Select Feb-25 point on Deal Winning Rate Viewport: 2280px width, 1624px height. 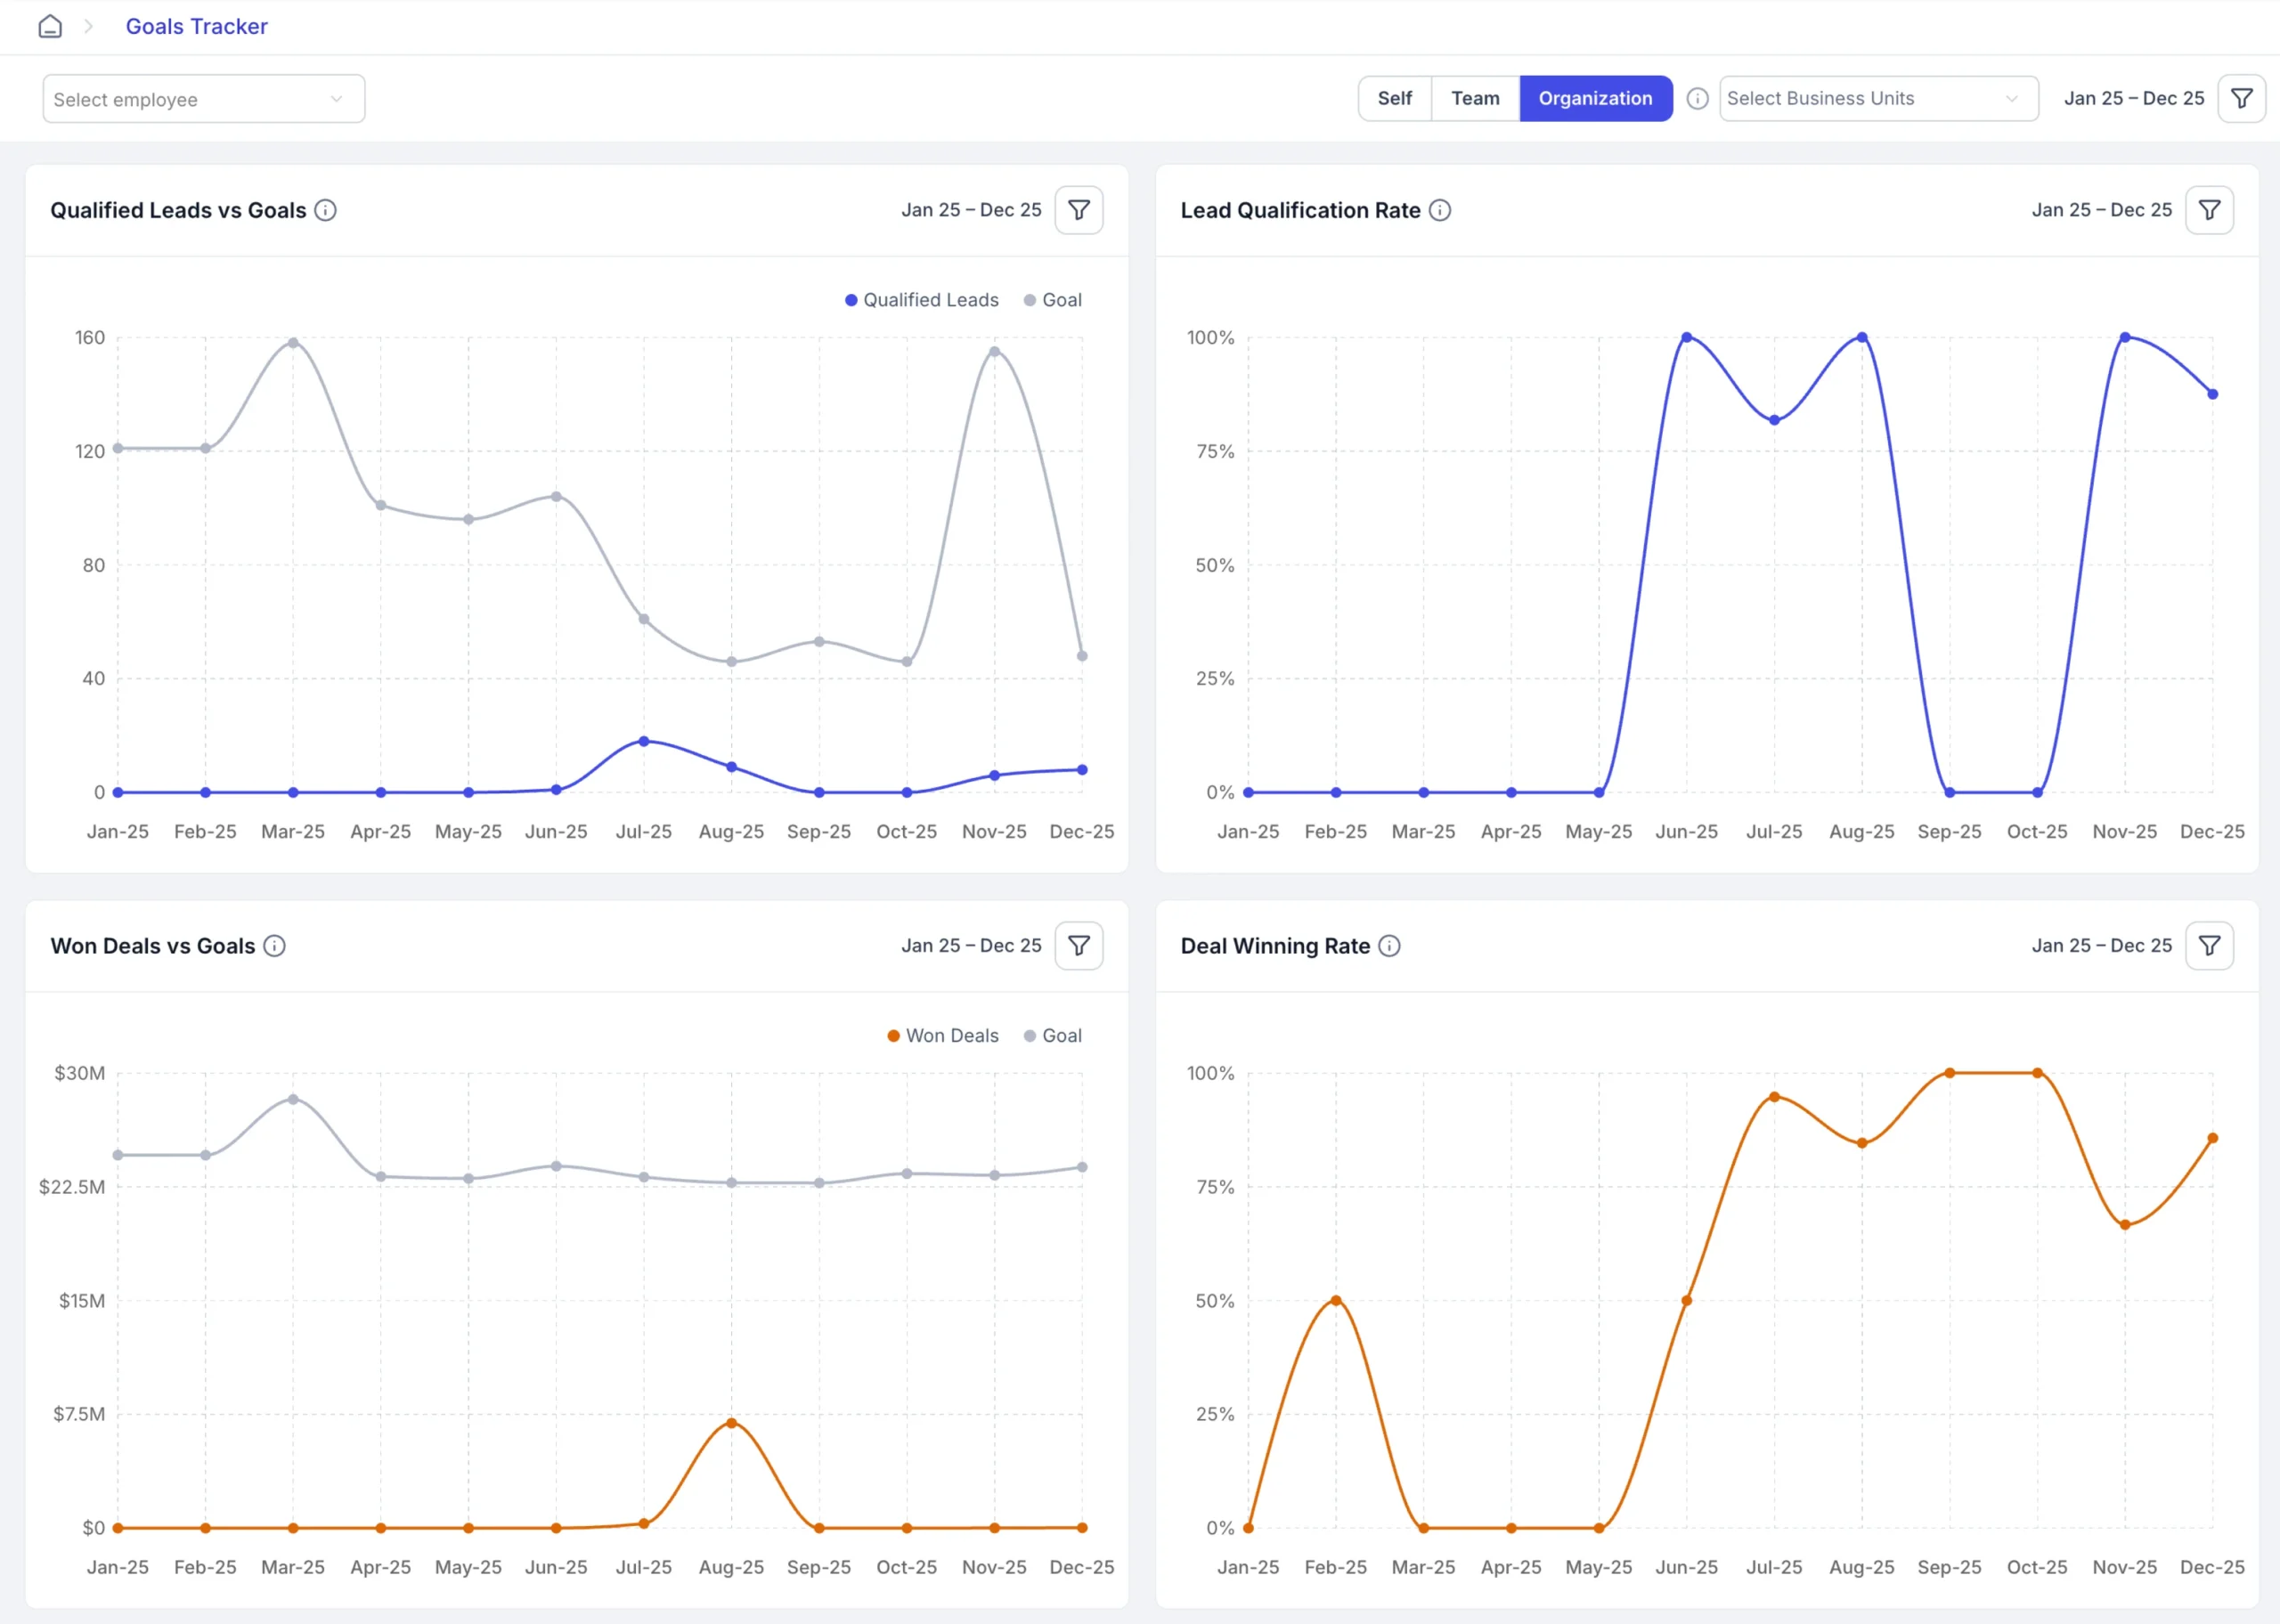tap(1336, 1301)
